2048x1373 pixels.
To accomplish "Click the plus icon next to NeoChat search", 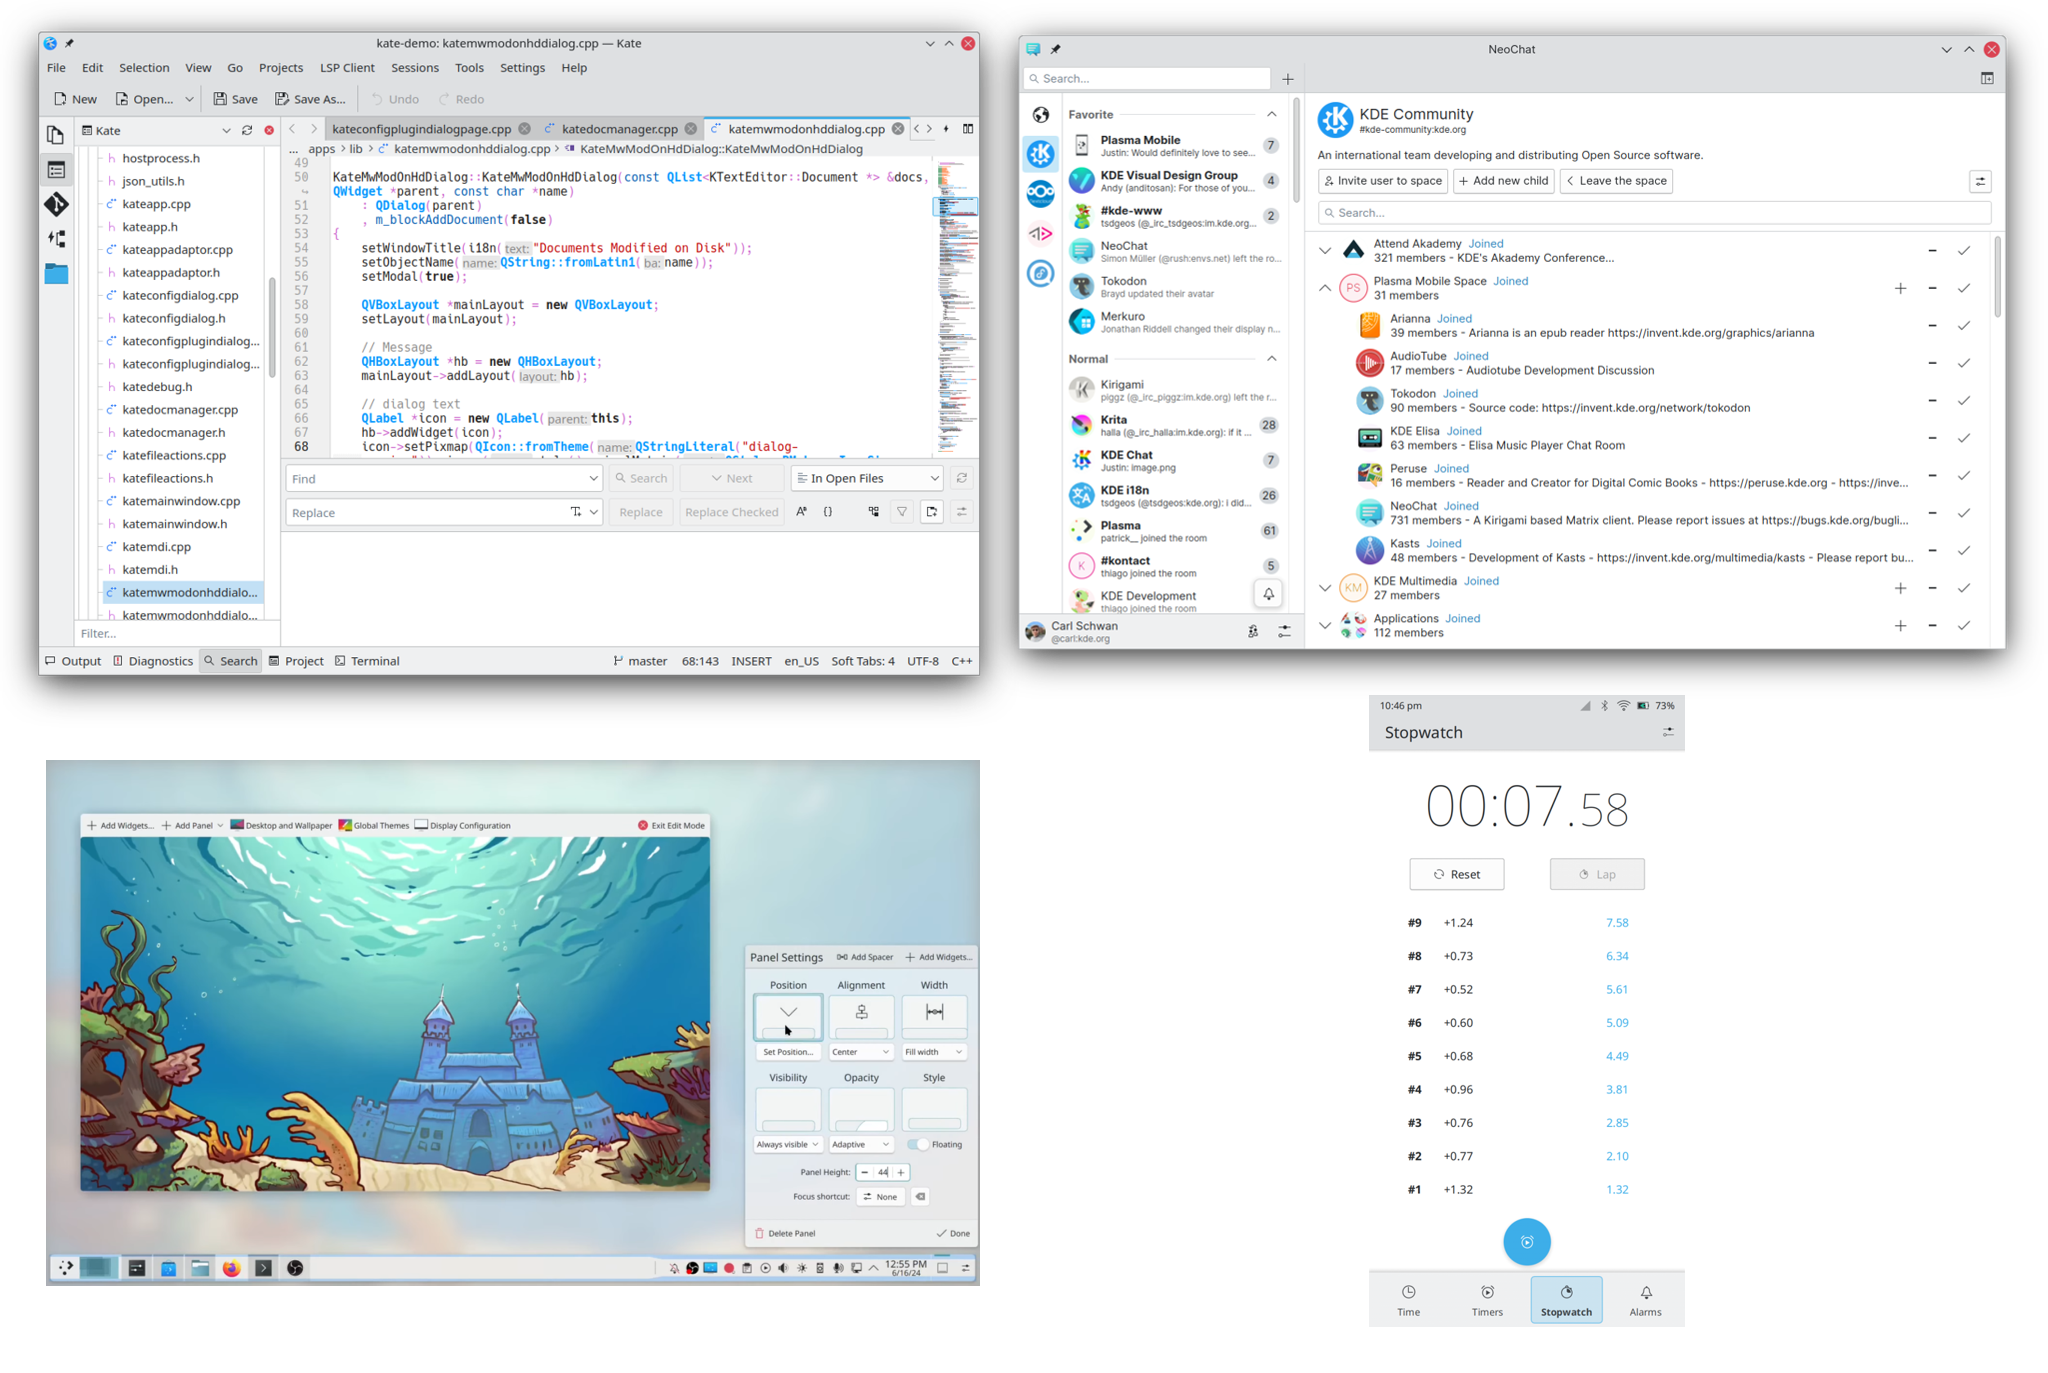I will 1288,79.
